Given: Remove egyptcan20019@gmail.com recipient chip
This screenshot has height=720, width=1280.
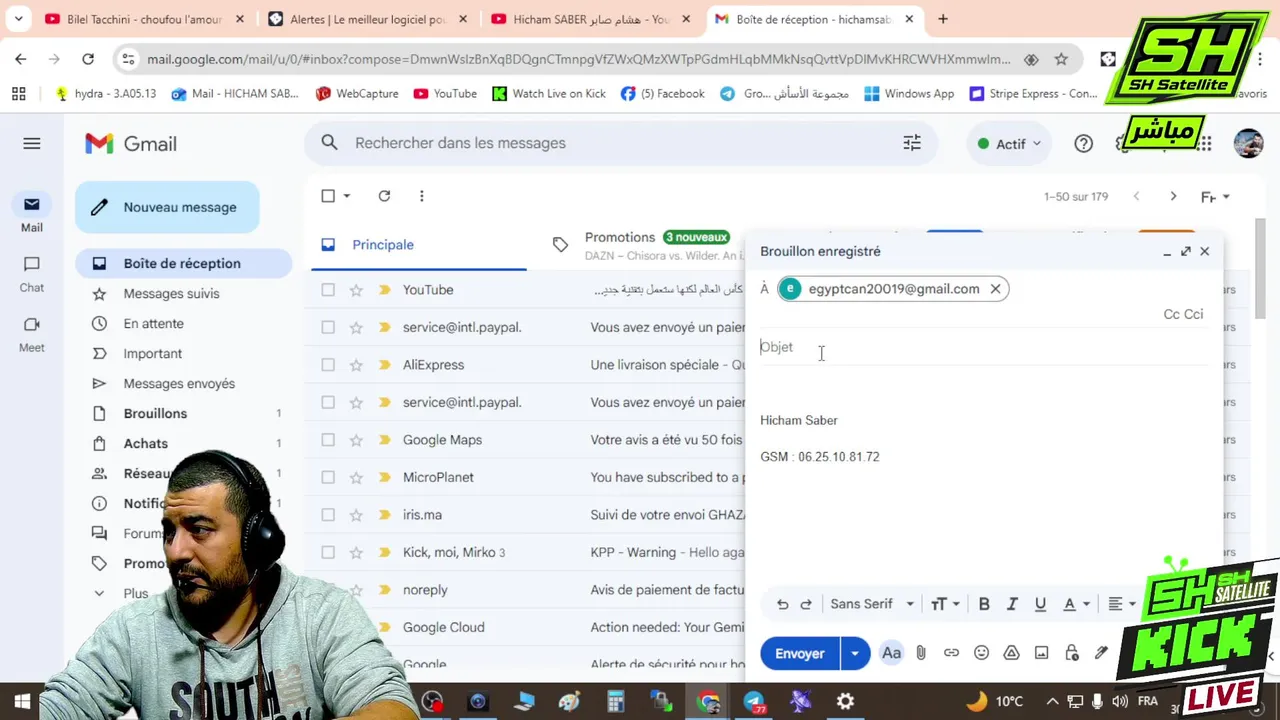Looking at the screenshot, I should [x=995, y=289].
